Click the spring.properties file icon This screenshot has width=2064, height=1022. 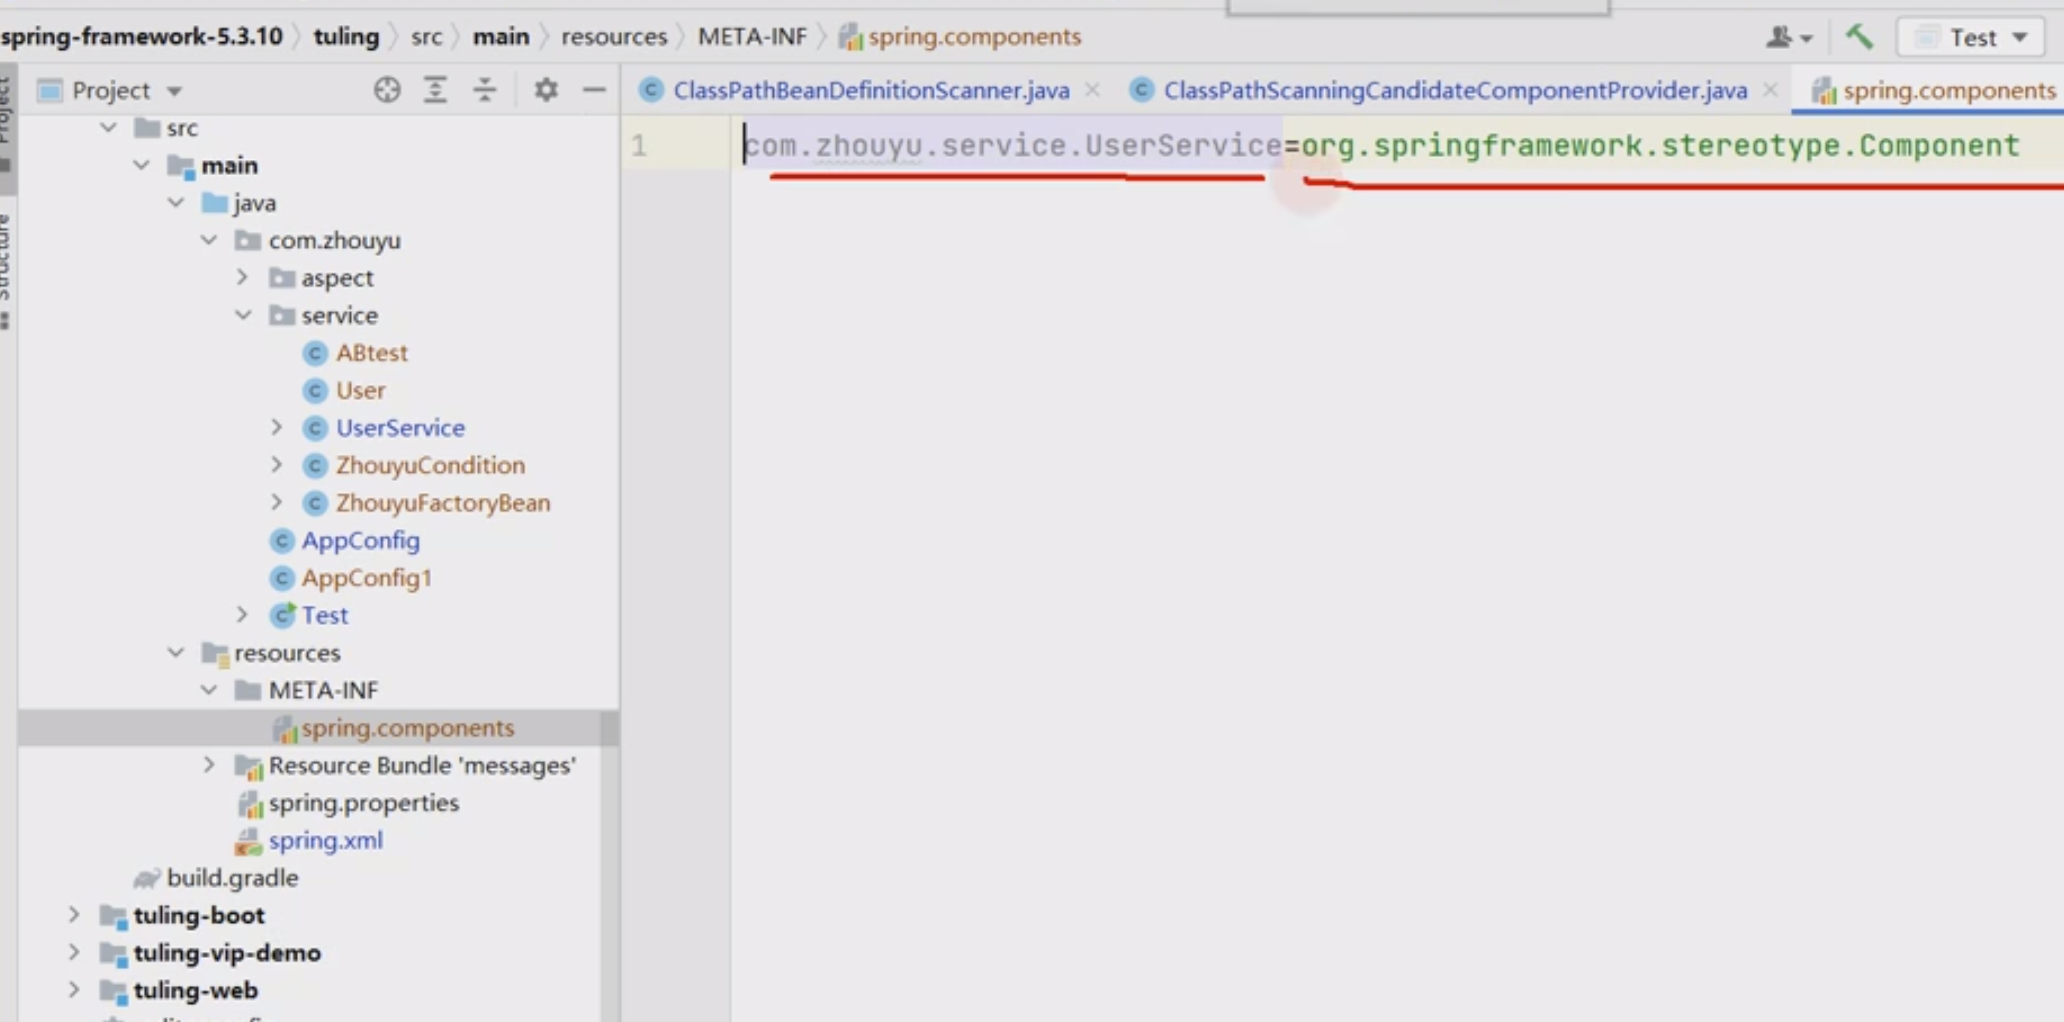[x=249, y=803]
